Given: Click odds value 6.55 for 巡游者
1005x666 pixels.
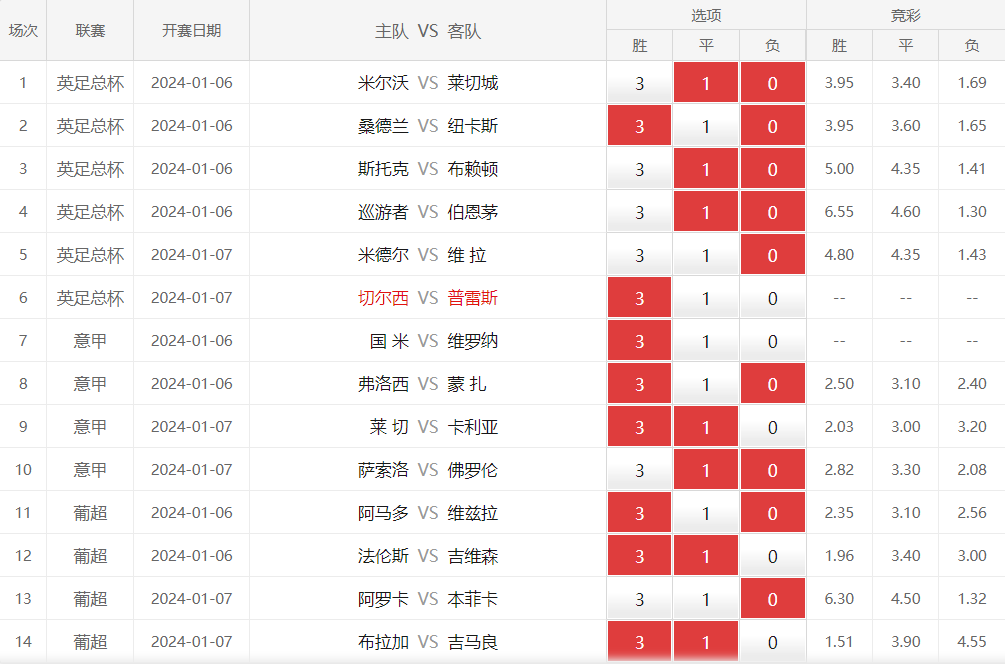Looking at the screenshot, I should (x=839, y=212).
